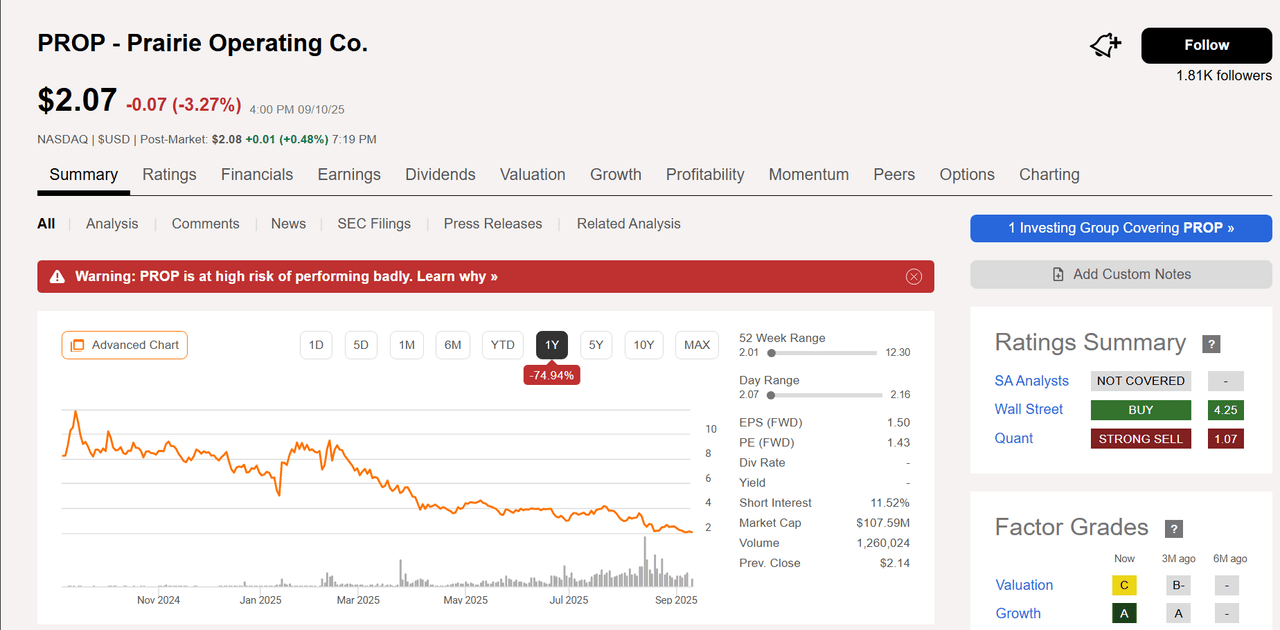
Task: Open the Ratings Summary help tooltip
Action: click(1211, 343)
